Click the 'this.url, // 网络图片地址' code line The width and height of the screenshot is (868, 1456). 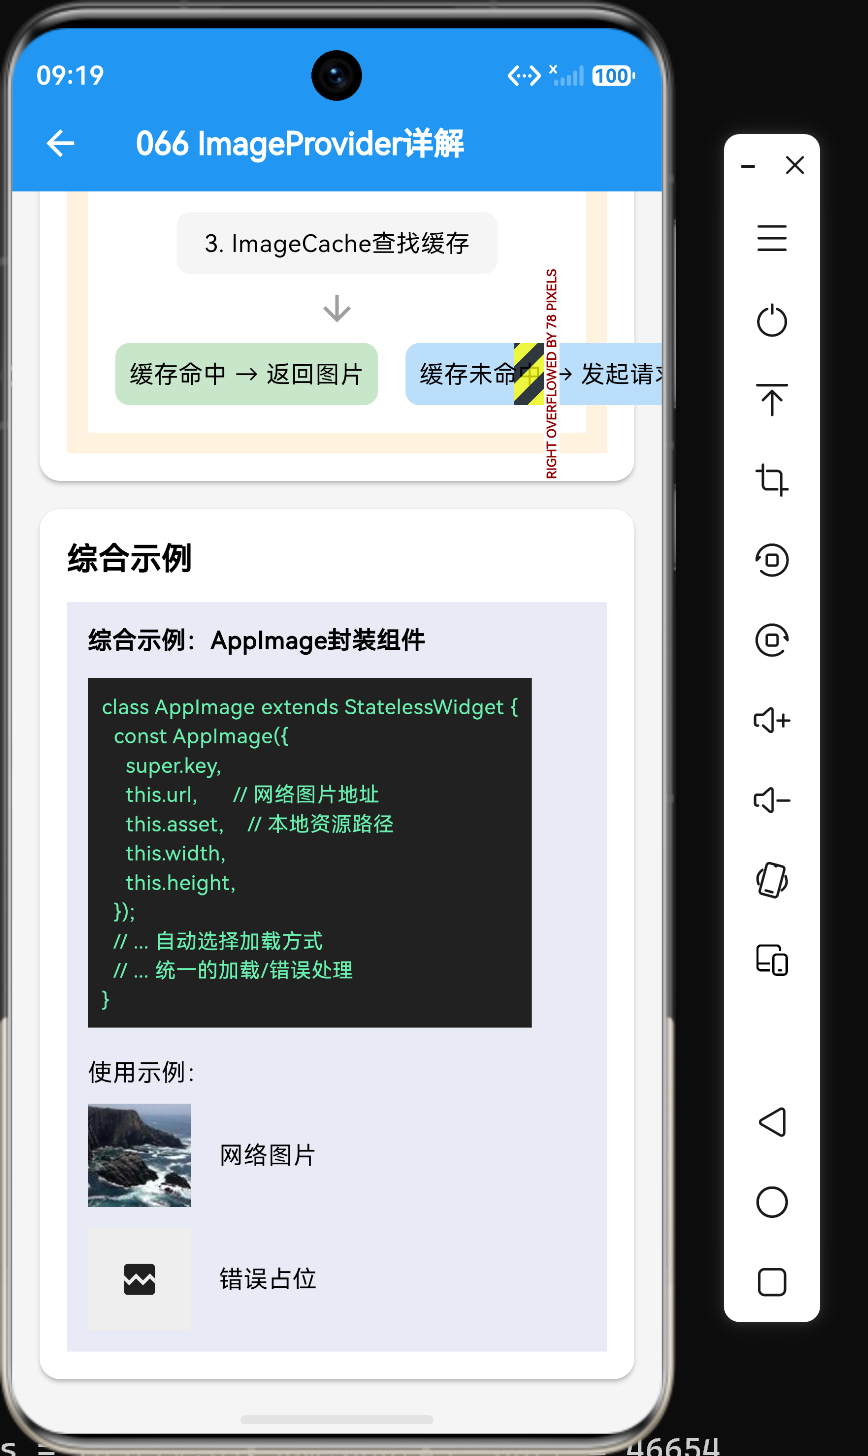(252, 795)
